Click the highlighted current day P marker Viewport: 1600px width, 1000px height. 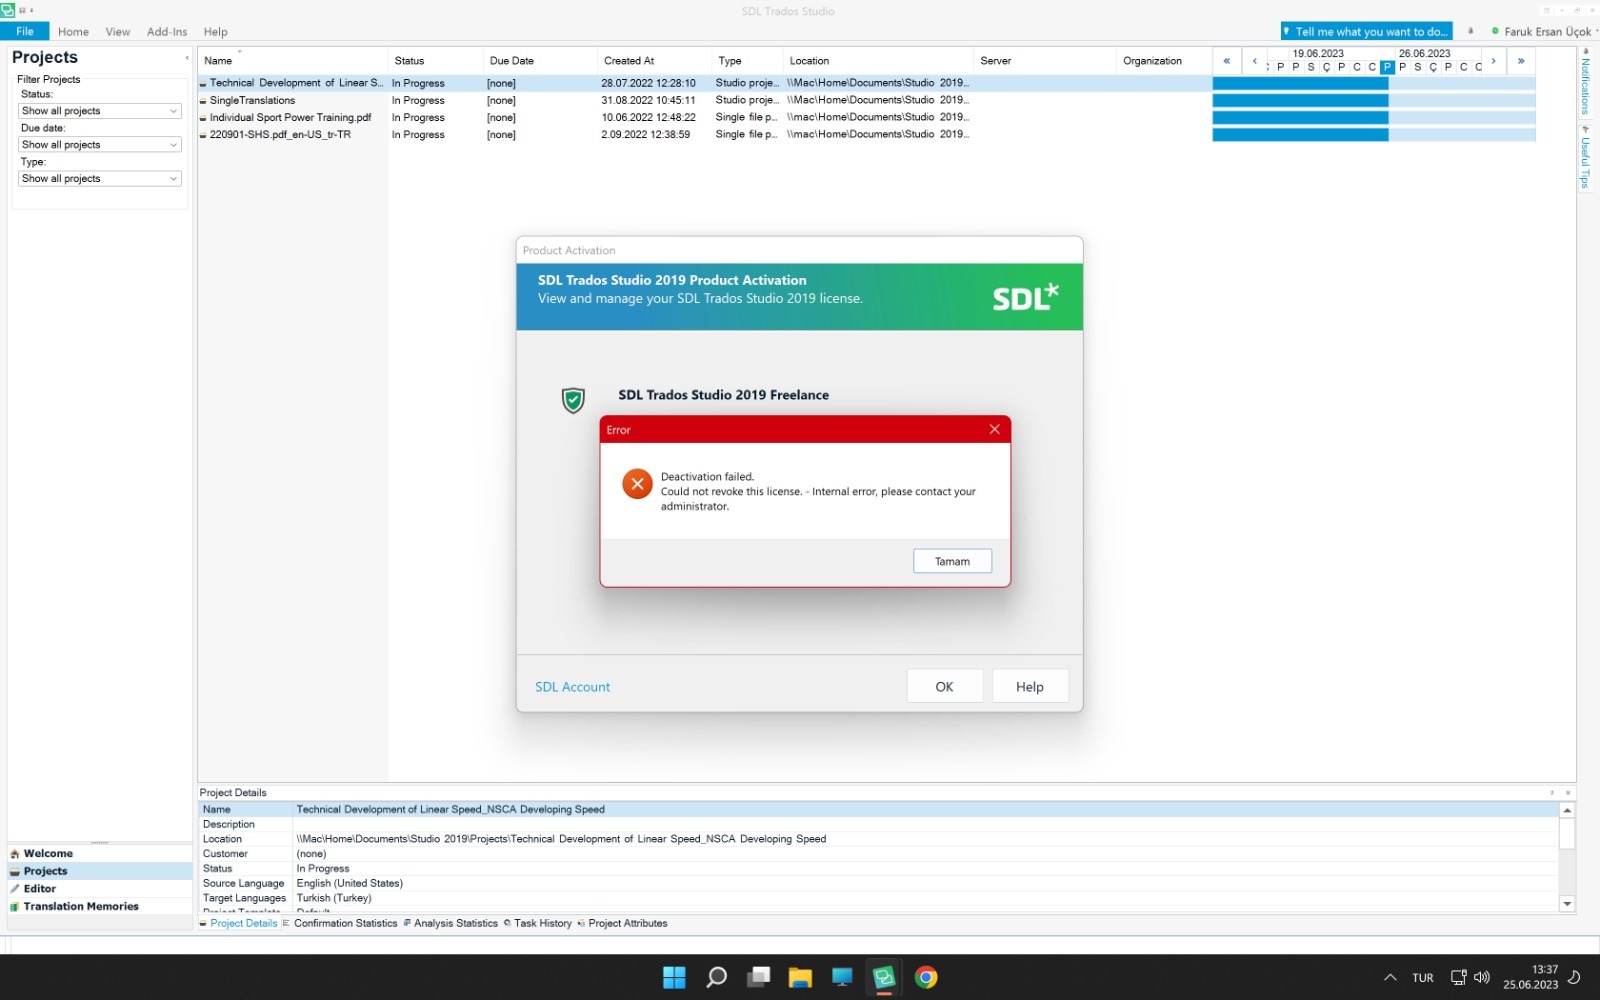point(1387,67)
